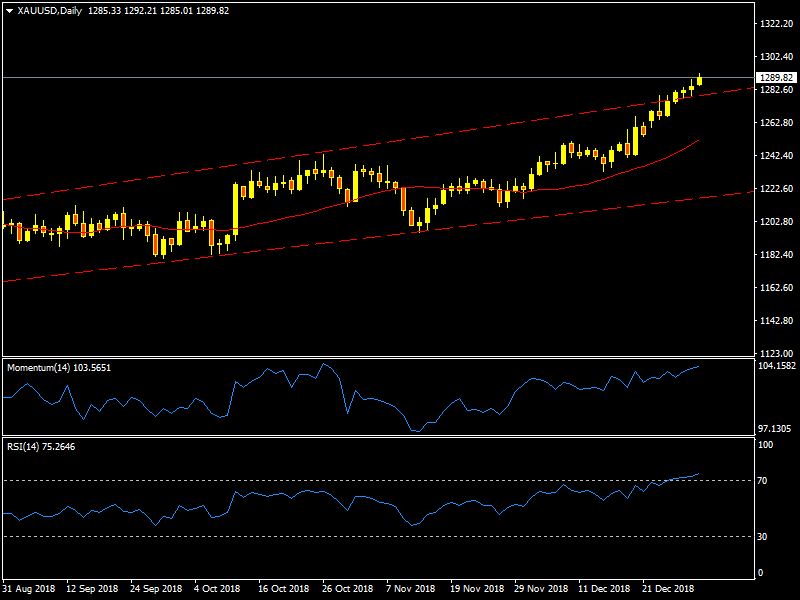The height and width of the screenshot is (600, 800).
Task: Select the 29 Nov 2018 date label
Action: pyautogui.click(x=539, y=589)
